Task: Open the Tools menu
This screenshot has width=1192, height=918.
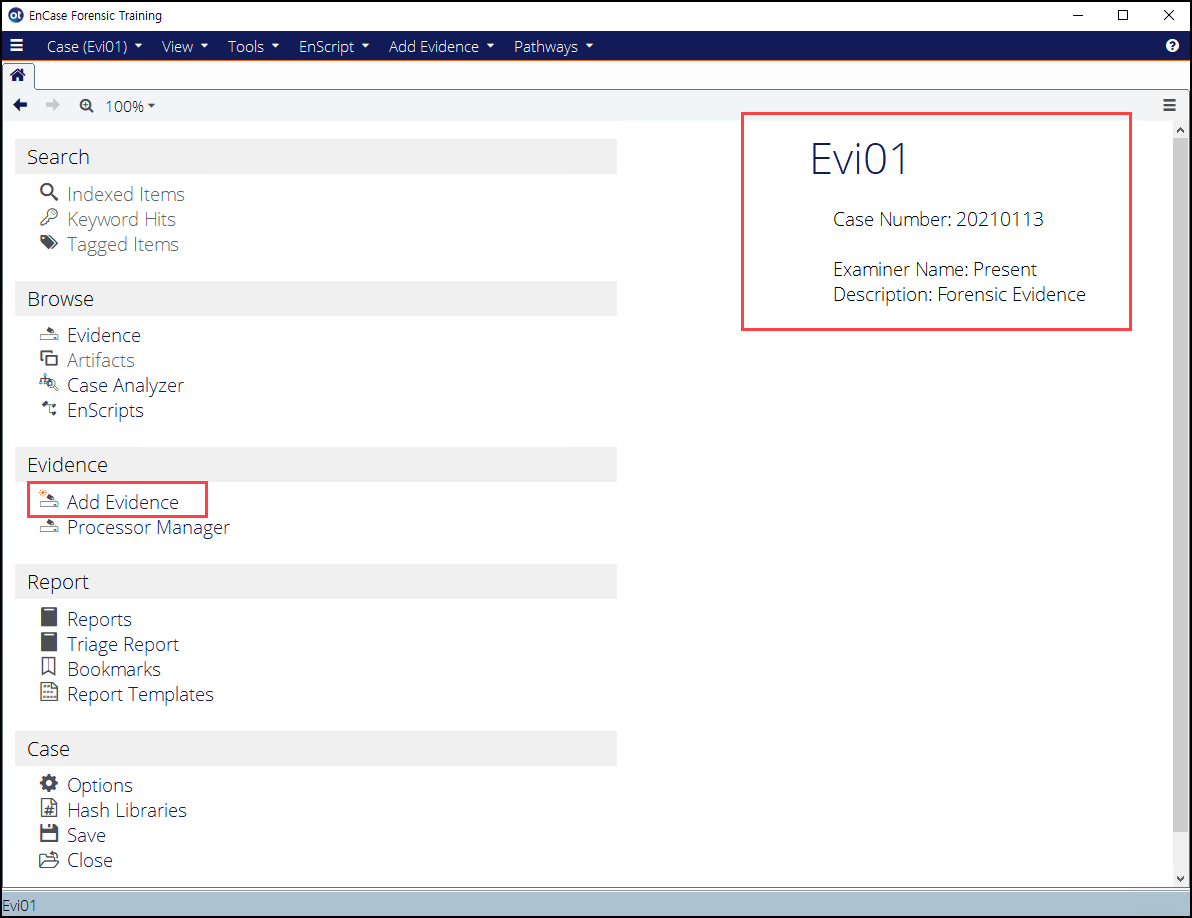Action: pos(253,46)
